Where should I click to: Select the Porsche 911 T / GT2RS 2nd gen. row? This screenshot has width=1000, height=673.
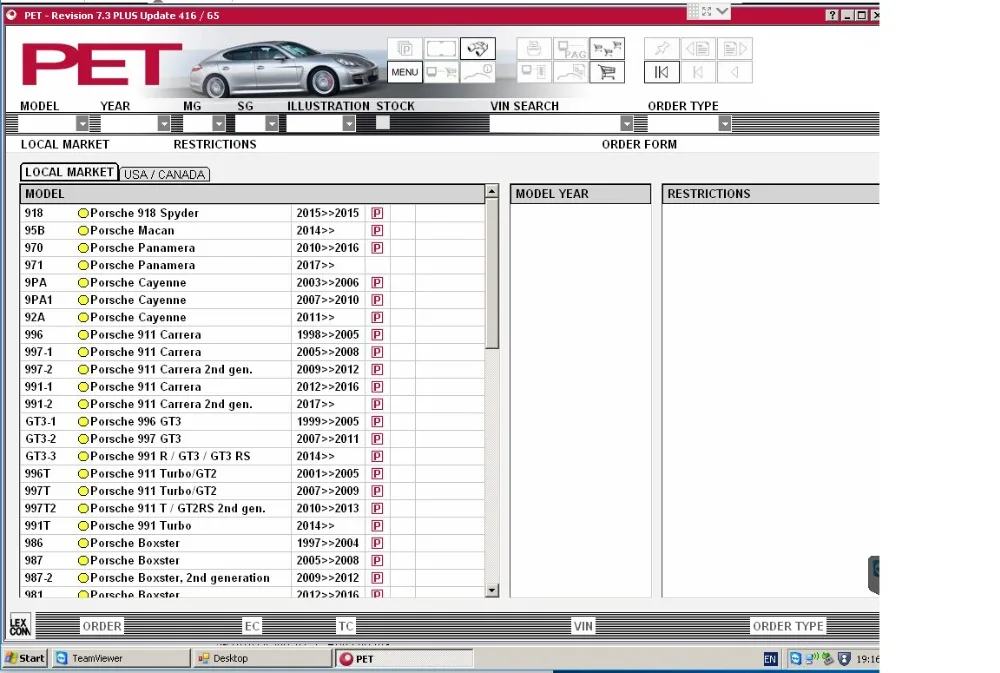click(252, 508)
